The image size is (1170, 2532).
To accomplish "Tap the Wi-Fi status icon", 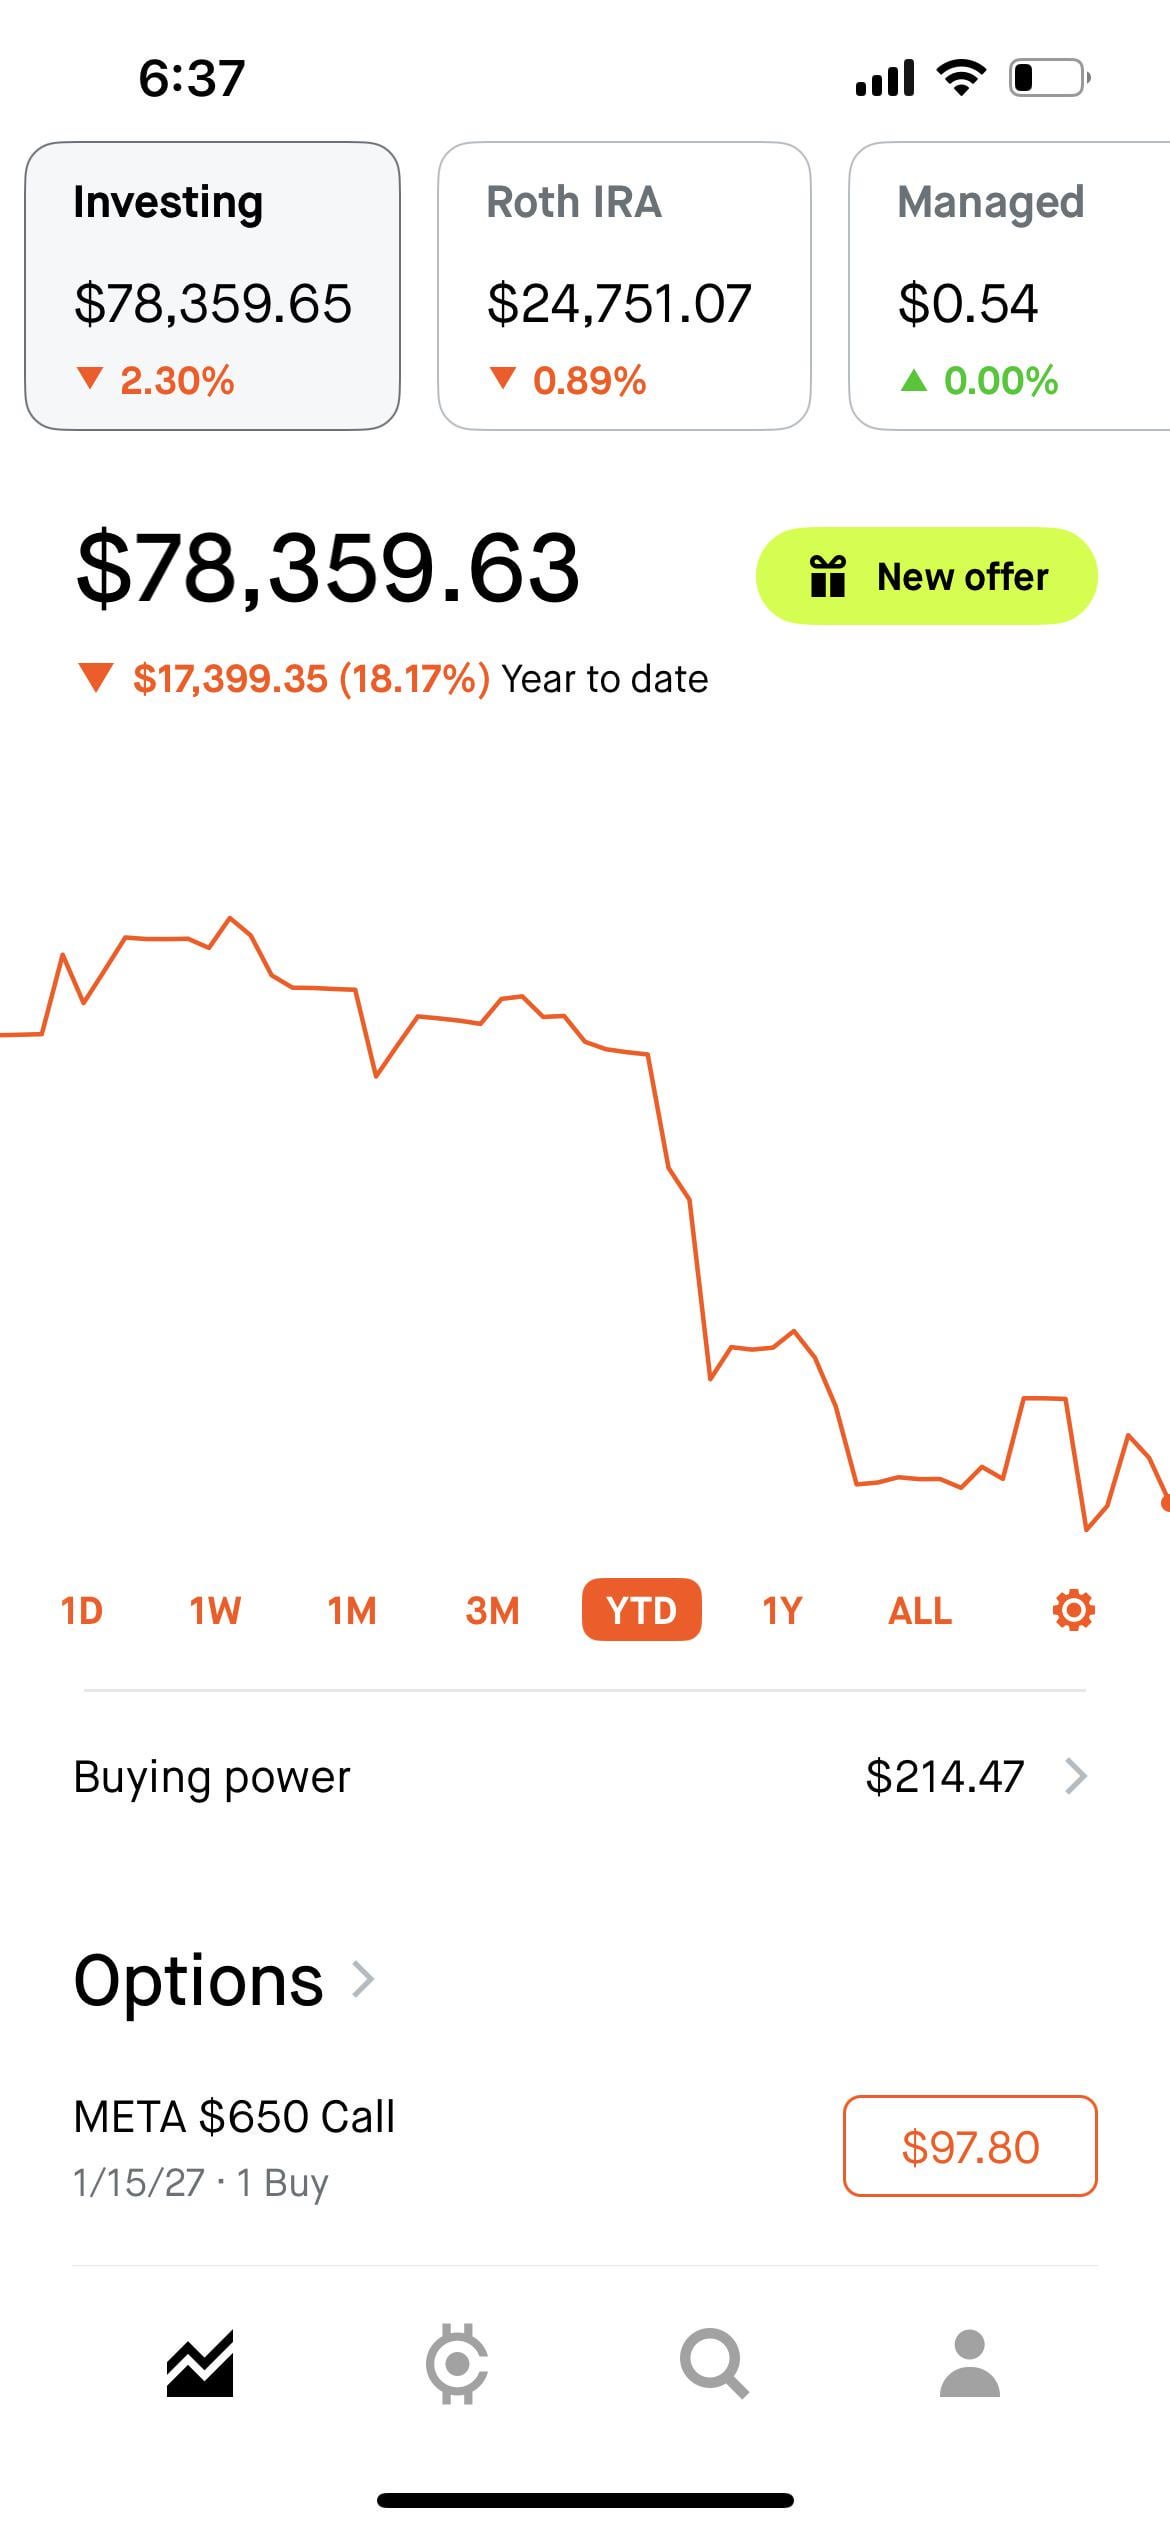I will point(961,78).
